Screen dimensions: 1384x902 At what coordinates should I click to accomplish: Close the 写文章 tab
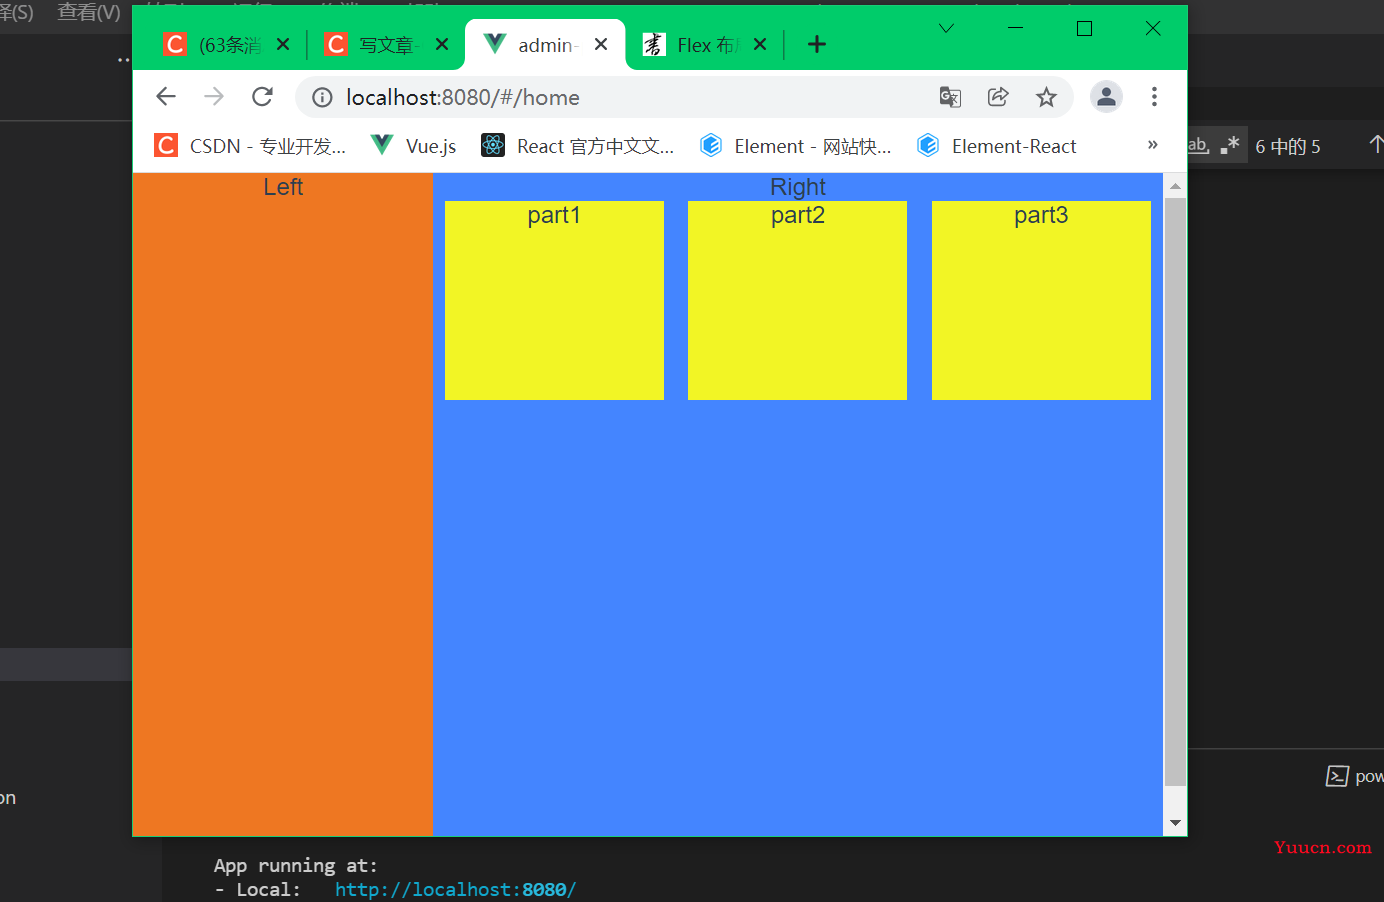[x=442, y=44]
